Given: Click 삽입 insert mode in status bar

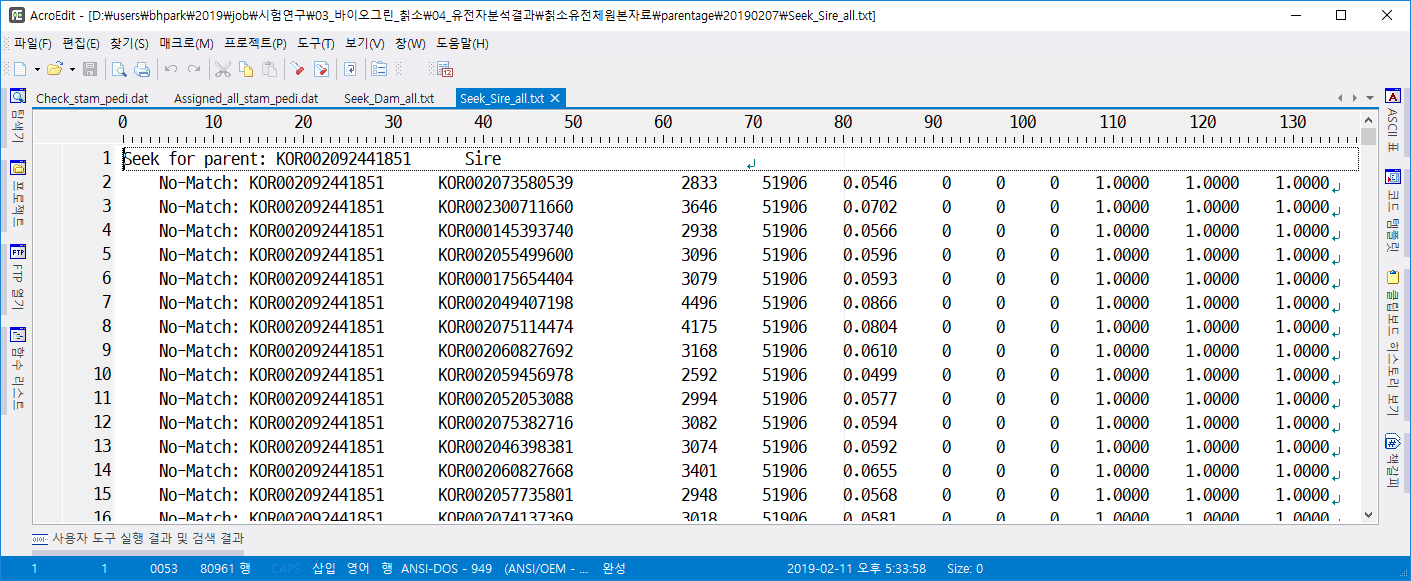Looking at the screenshot, I should point(324,568).
